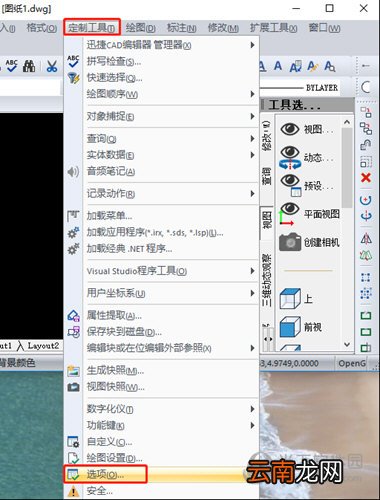The width and height of the screenshot is (380, 500).
Task: Choose 视图快照 menu entry
Action: point(162,387)
